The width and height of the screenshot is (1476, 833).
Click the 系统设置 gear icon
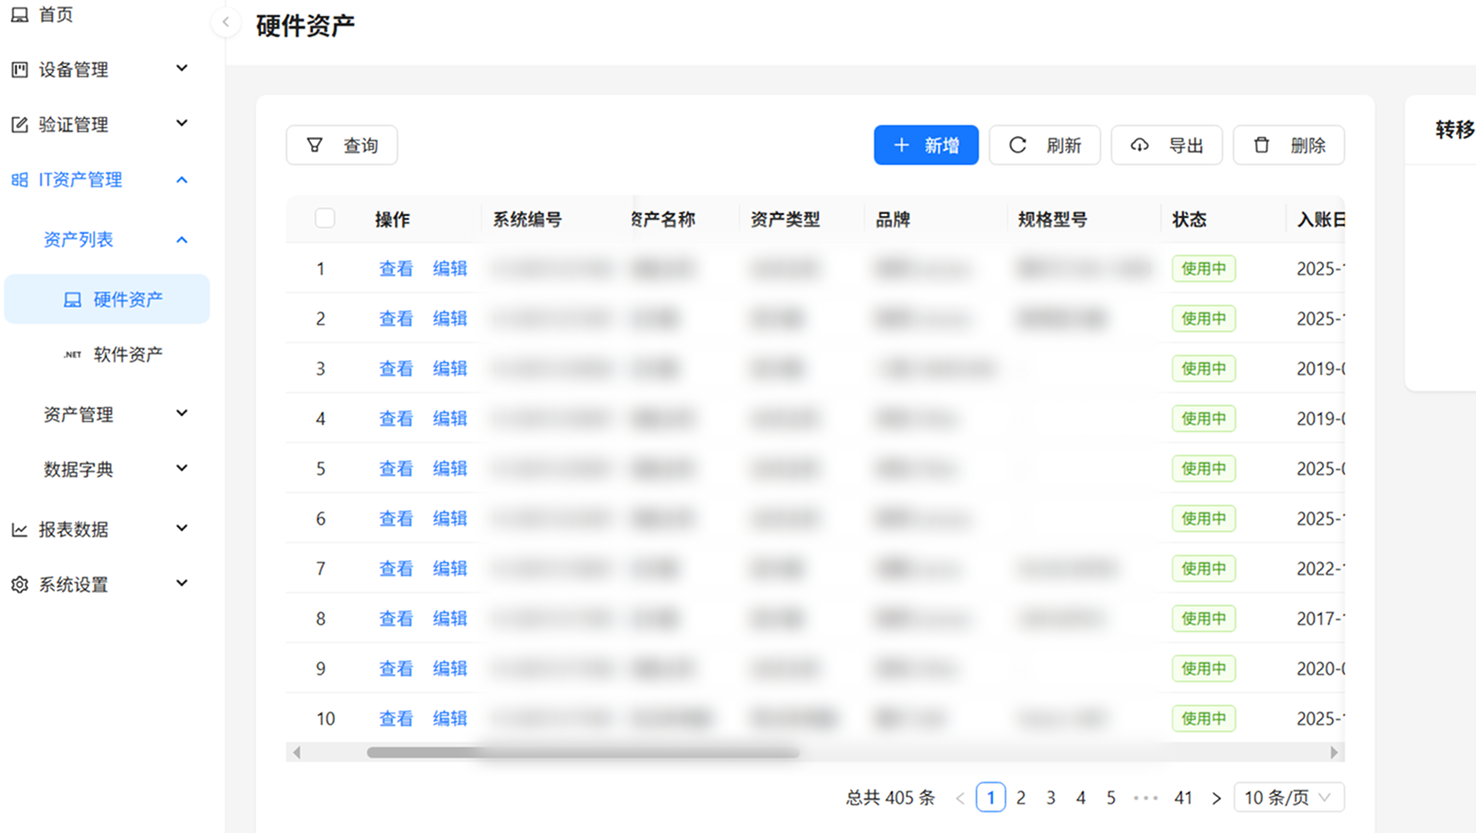coord(20,585)
